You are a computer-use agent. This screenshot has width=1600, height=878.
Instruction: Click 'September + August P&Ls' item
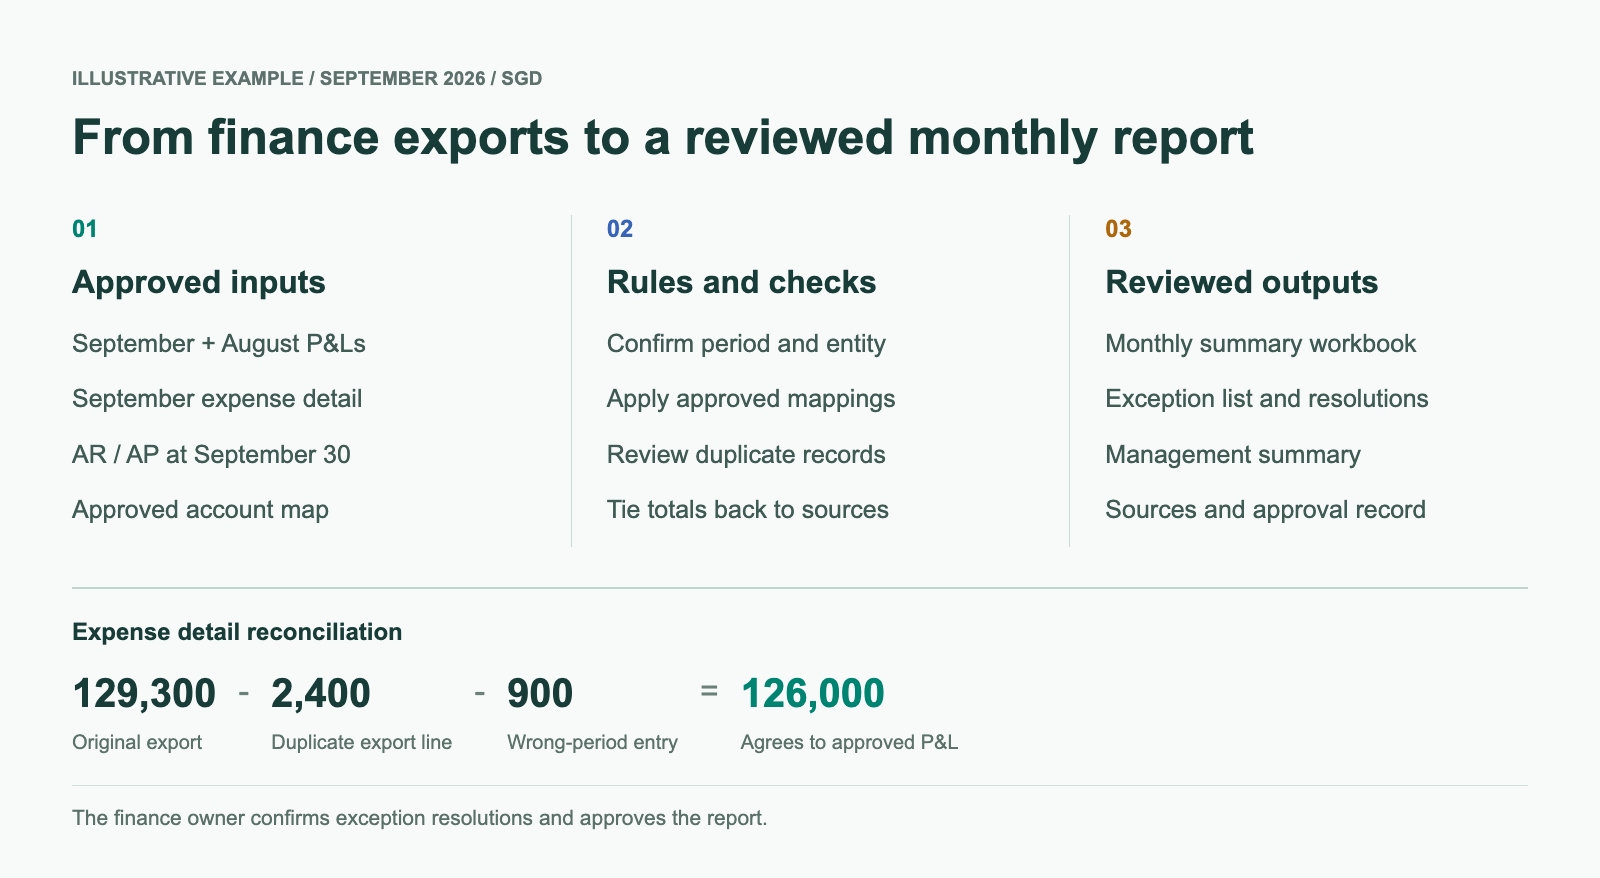point(219,344)
